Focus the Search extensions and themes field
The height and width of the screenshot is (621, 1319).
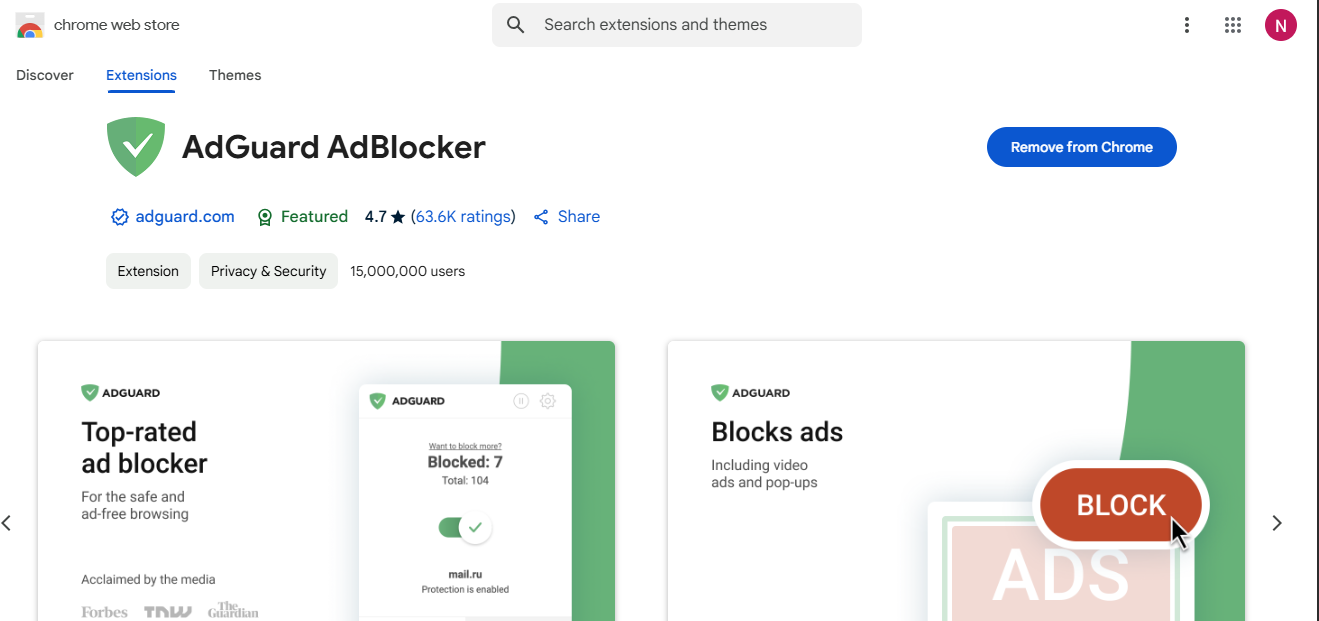pos(690,25)
